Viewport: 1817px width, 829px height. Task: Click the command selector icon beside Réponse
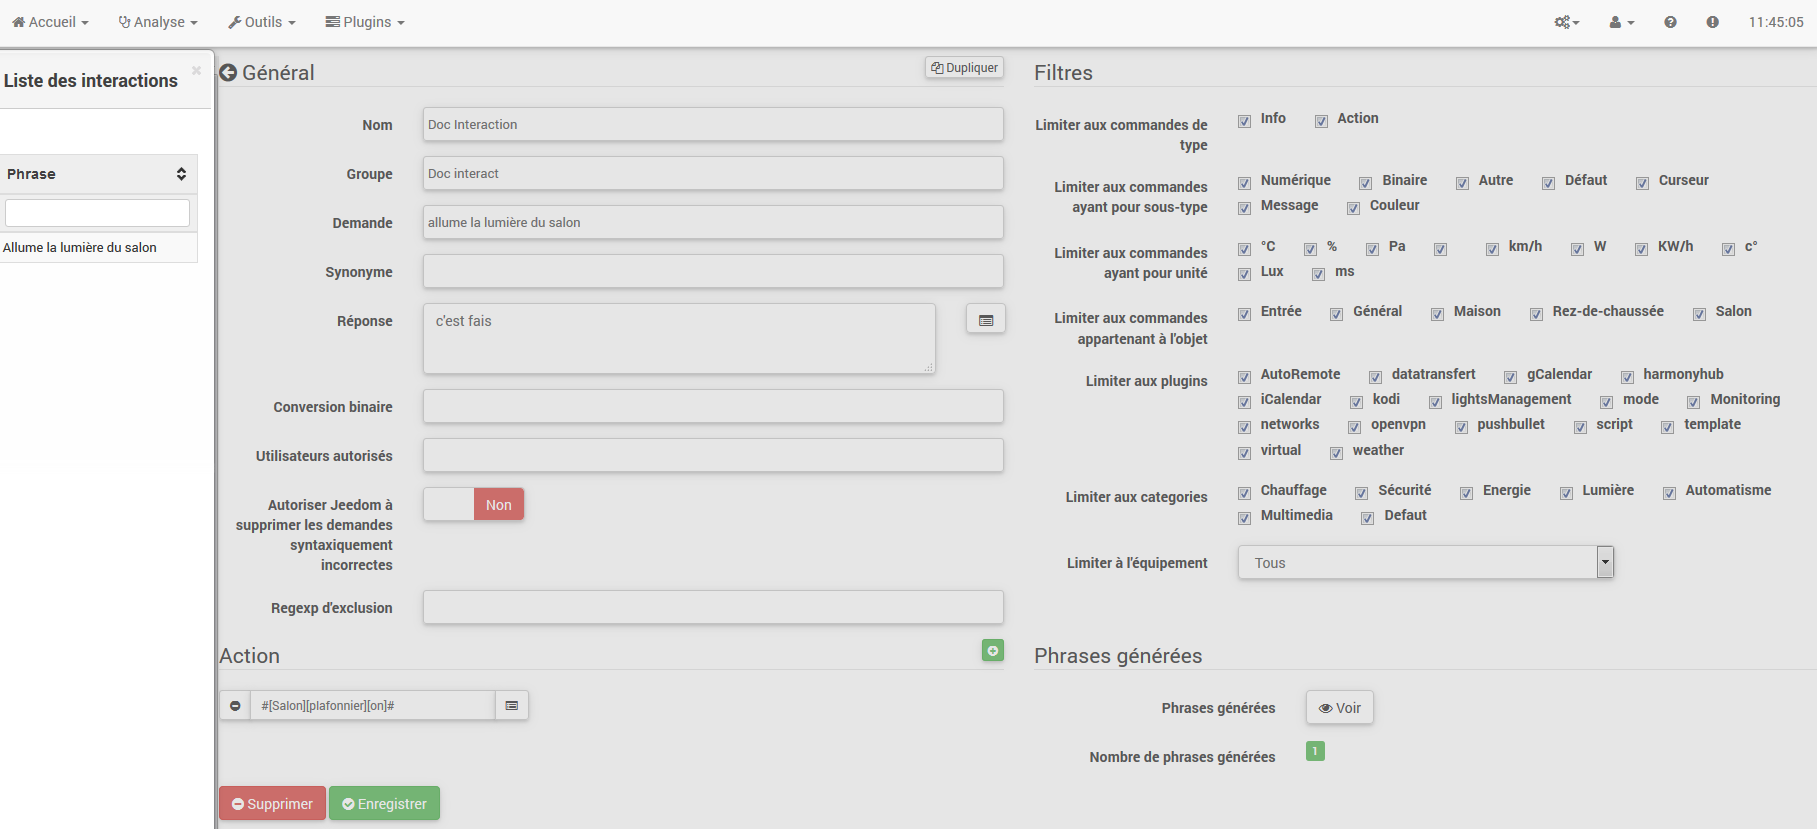985,320
